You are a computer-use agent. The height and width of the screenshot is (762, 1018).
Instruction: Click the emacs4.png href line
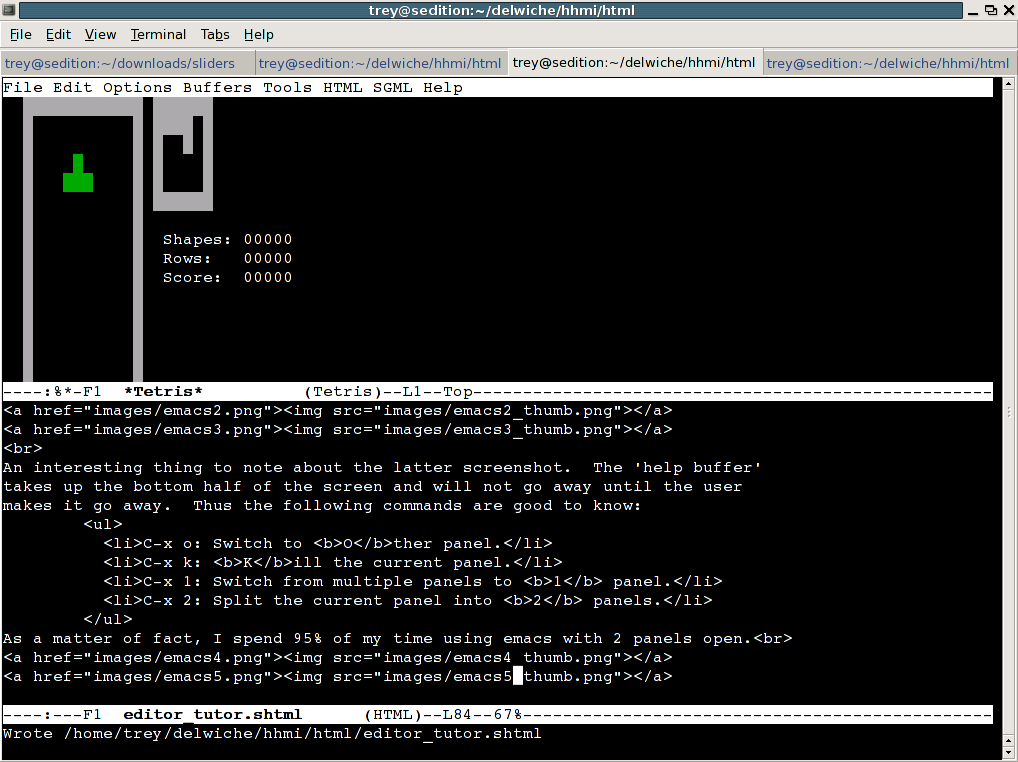[x=338, y=658]
